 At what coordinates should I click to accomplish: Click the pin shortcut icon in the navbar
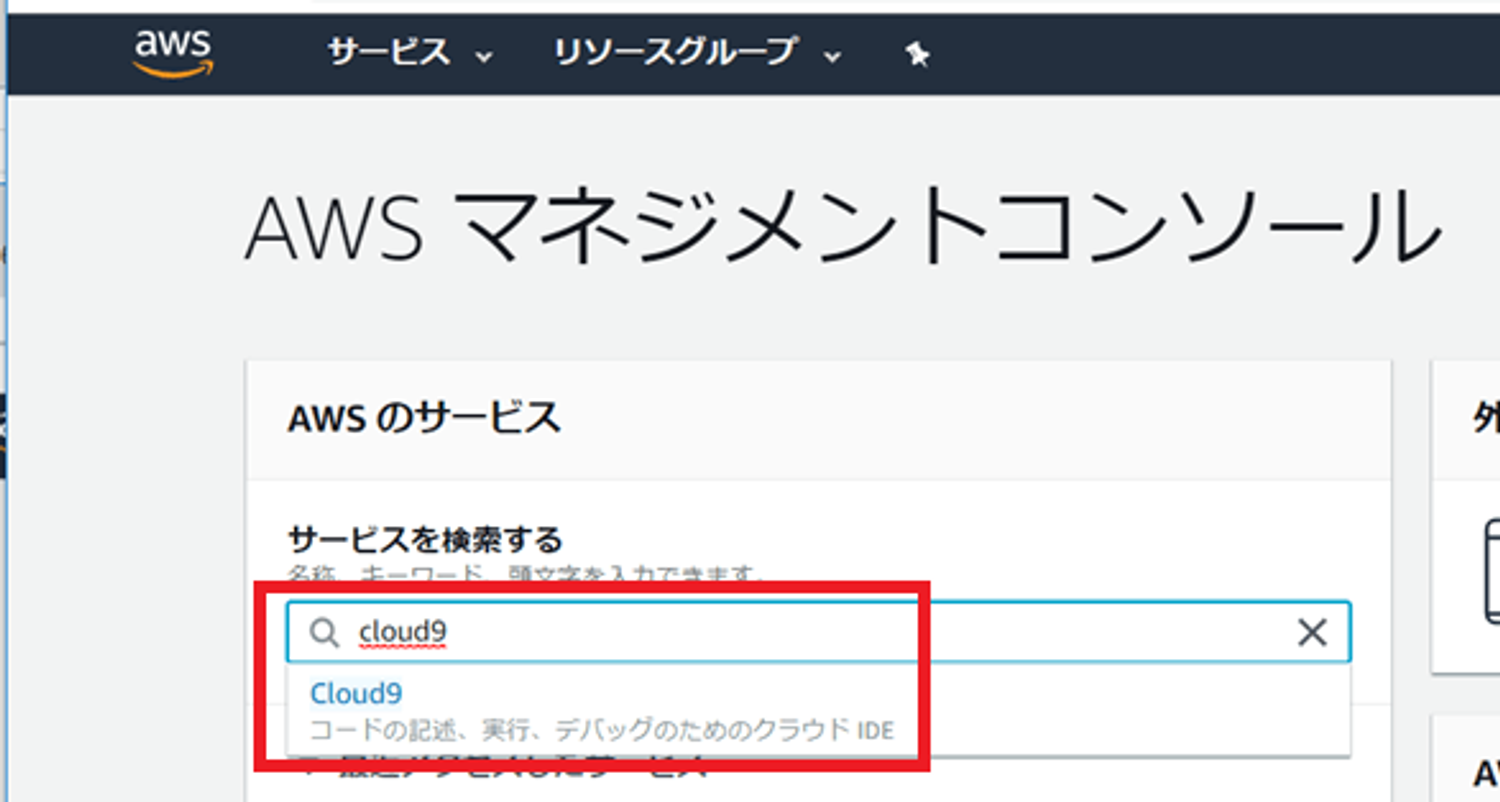917,55
